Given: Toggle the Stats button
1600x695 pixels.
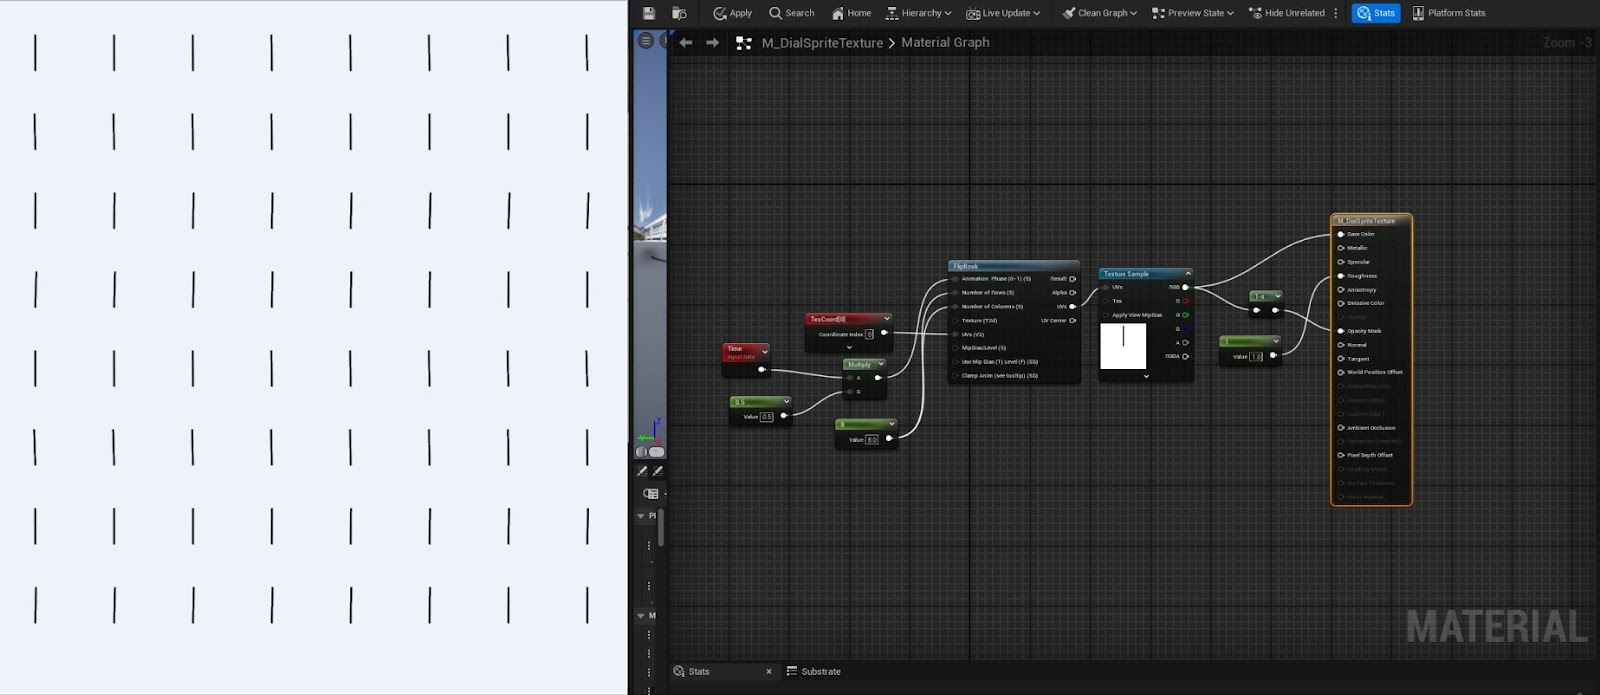Looking at the screenshot, I should point(1375,13).
